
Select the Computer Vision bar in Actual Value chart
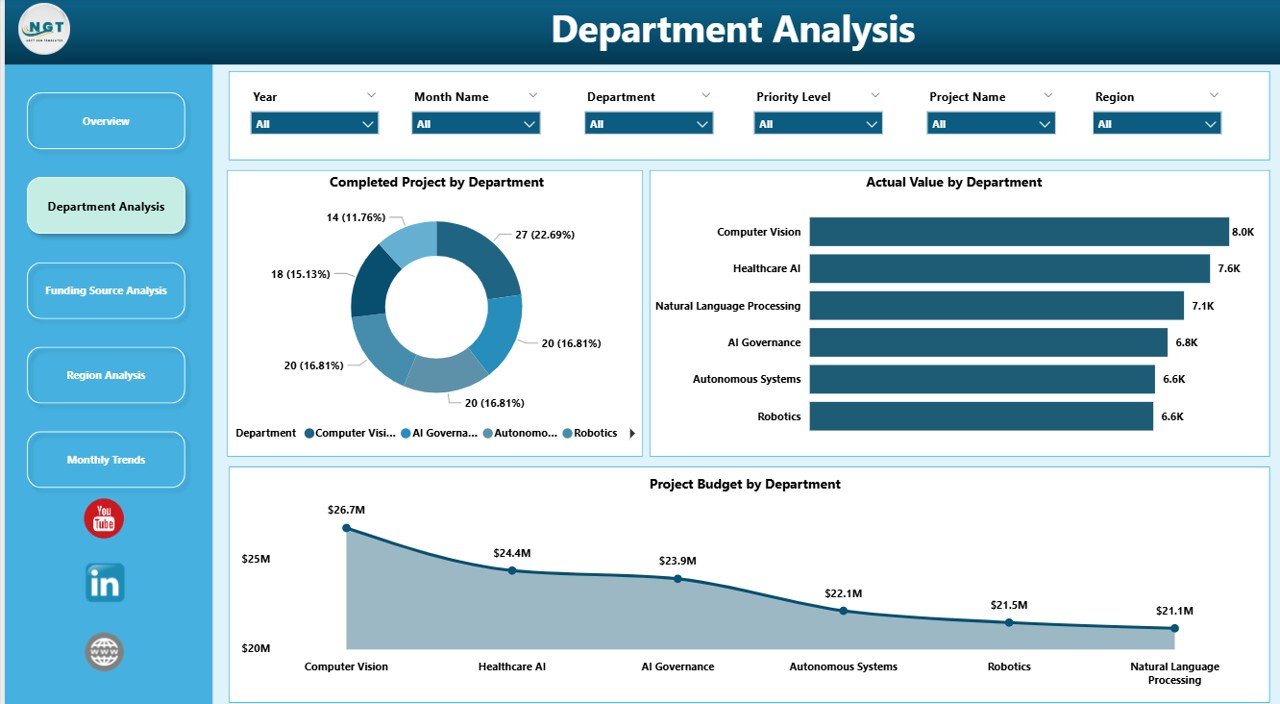[x=1020, y=231]
